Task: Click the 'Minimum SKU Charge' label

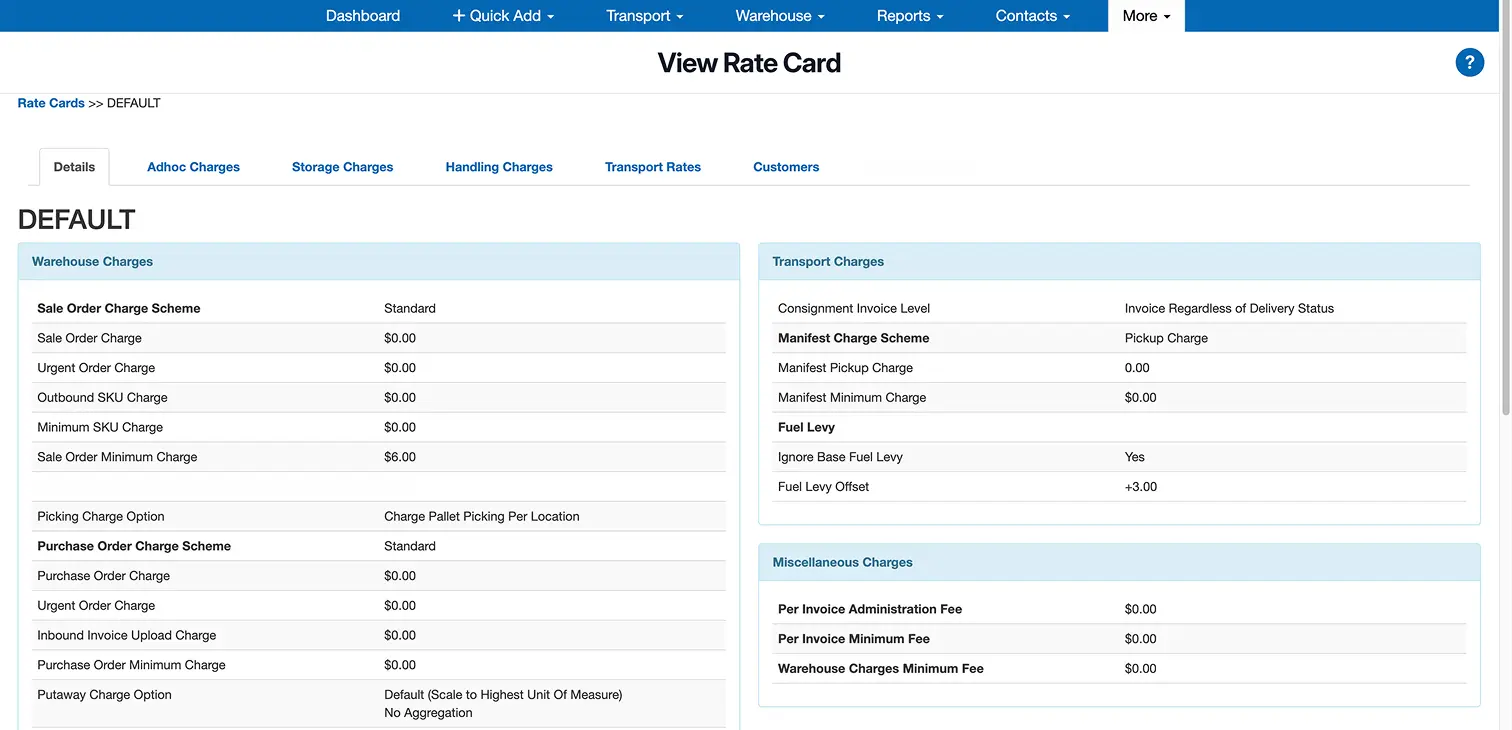Action: pyautogui.click(x=100, y=428)
